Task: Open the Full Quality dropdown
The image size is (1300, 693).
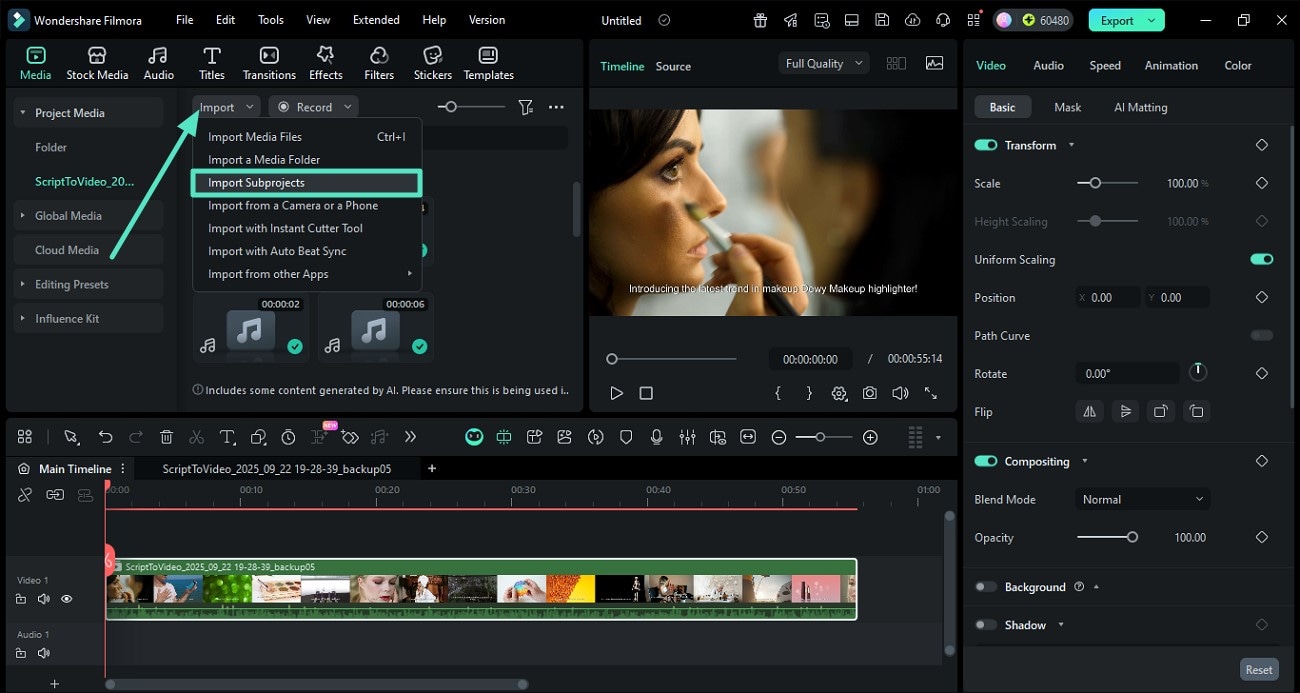Action: [x=822, y=63]
